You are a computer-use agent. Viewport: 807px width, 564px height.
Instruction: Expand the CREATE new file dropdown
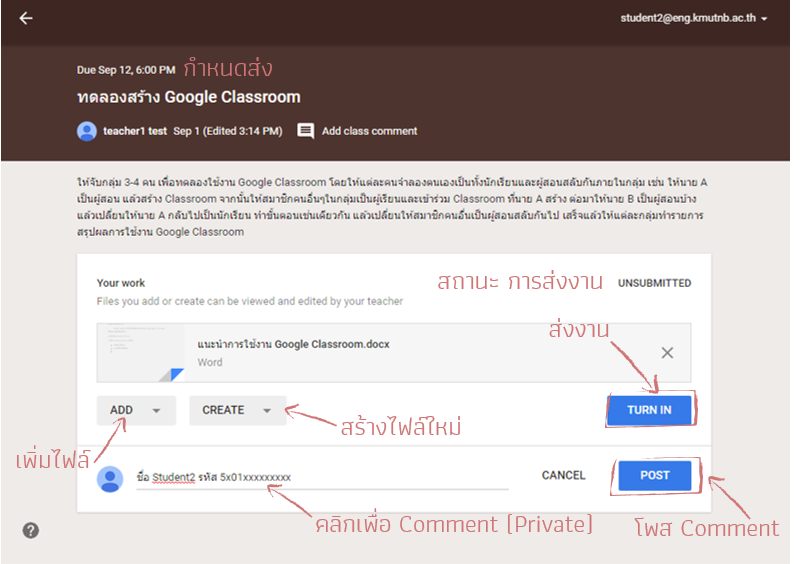click(238, 410)
